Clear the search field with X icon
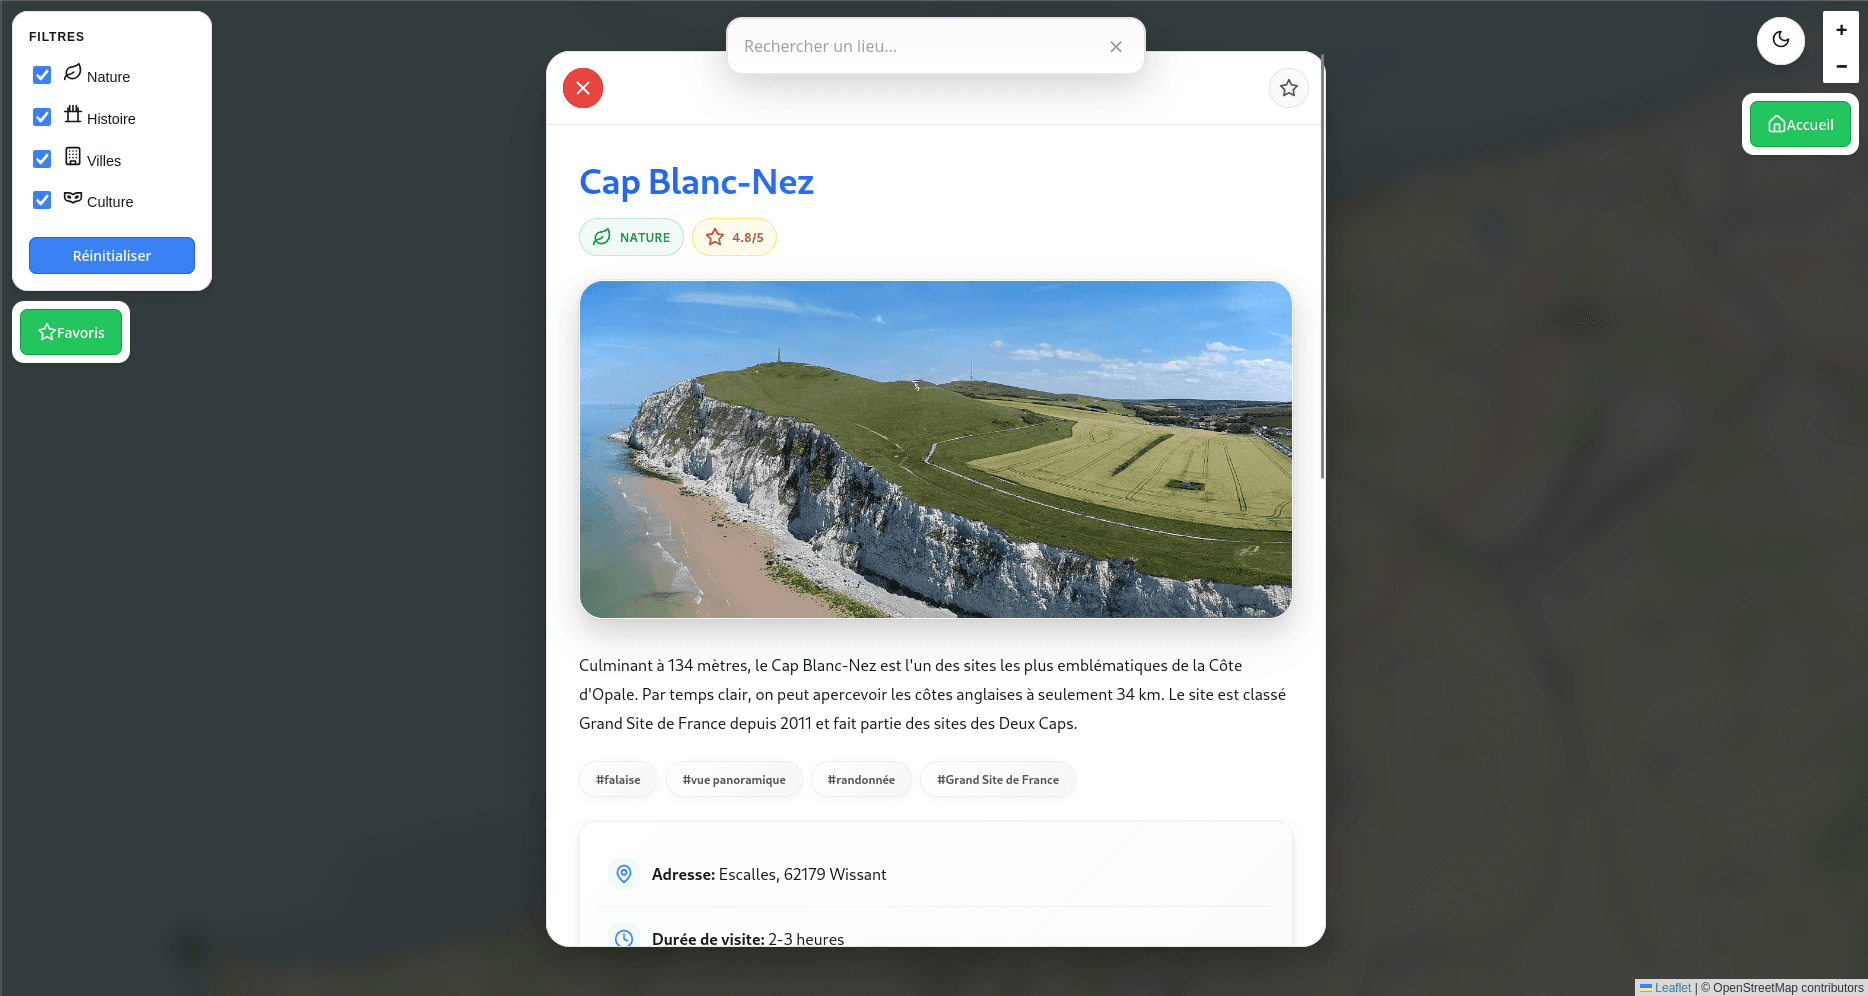Image resolution: width=1868 pixels, height=996 pixels. [1116, 47]
